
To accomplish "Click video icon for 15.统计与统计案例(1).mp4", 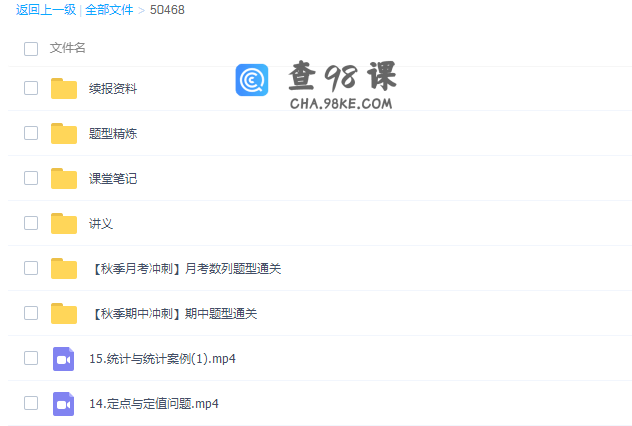I will (64, 358).
